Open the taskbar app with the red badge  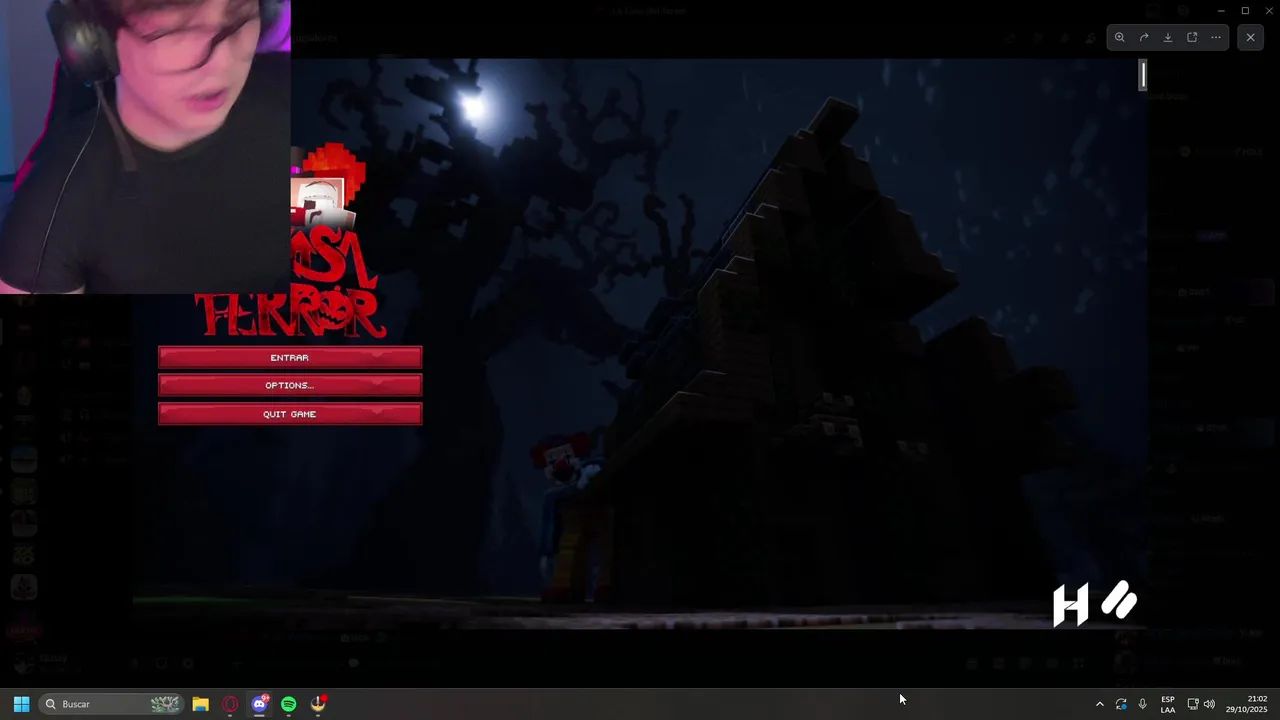click(x=318, y=704)
